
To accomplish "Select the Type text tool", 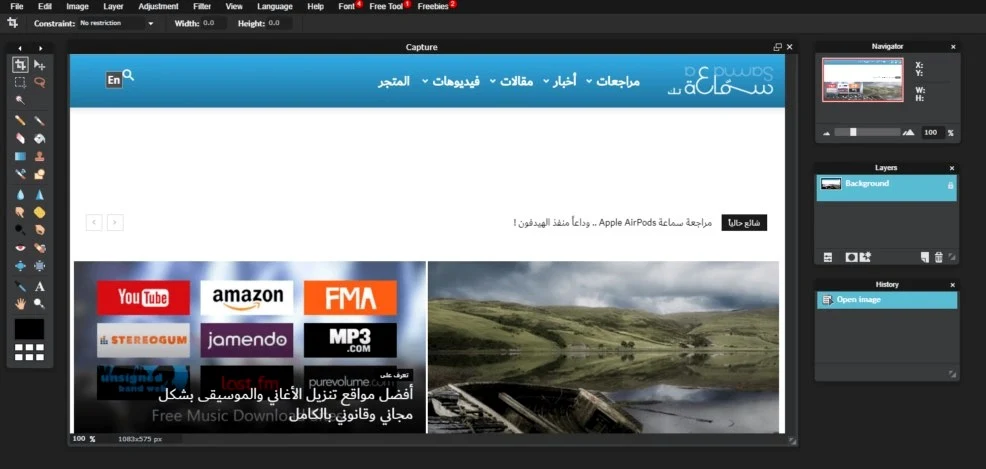I will click(x=40, y=287).
